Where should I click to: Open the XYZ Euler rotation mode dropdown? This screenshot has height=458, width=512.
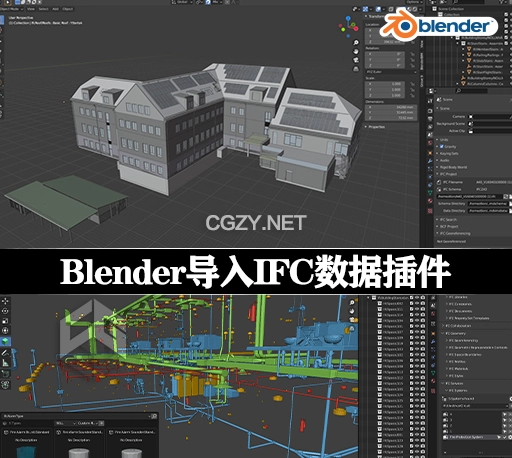tap(391, 72)
